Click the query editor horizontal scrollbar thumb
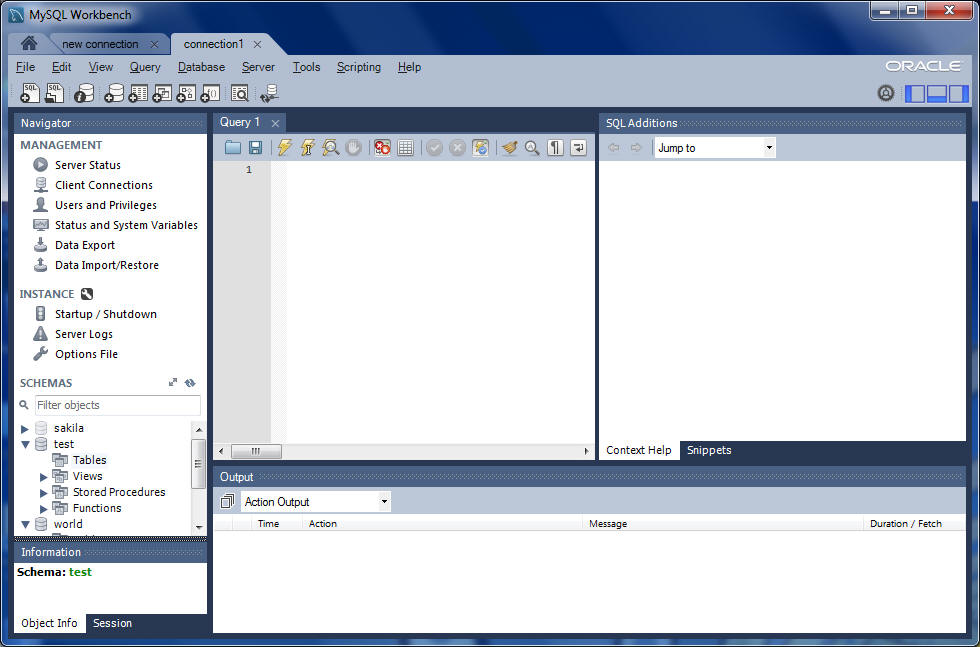The height and width of the screenshot is (647, 980). [x=256, y=451]
